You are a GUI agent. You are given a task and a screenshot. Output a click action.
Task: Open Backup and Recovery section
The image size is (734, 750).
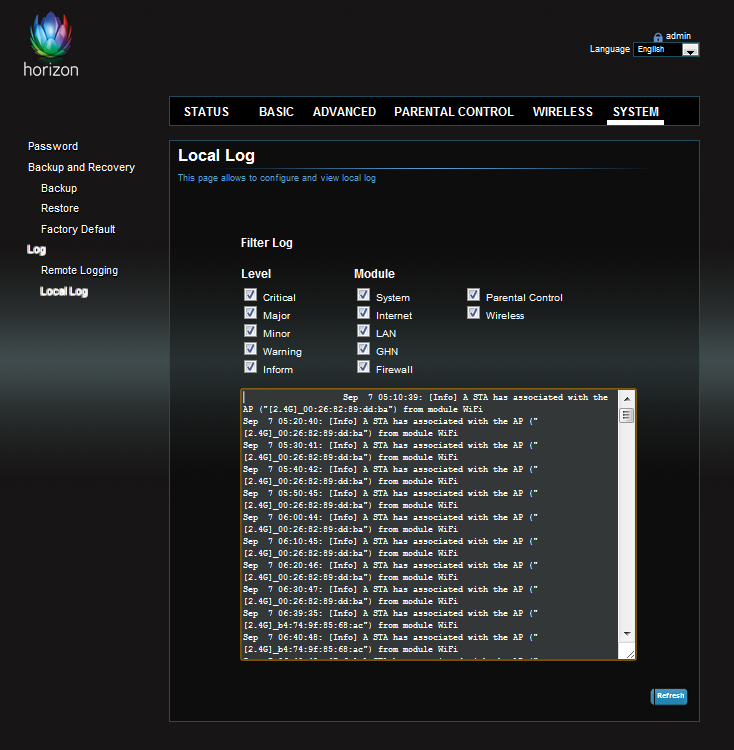pyautogui.click(x=81, y=167)
